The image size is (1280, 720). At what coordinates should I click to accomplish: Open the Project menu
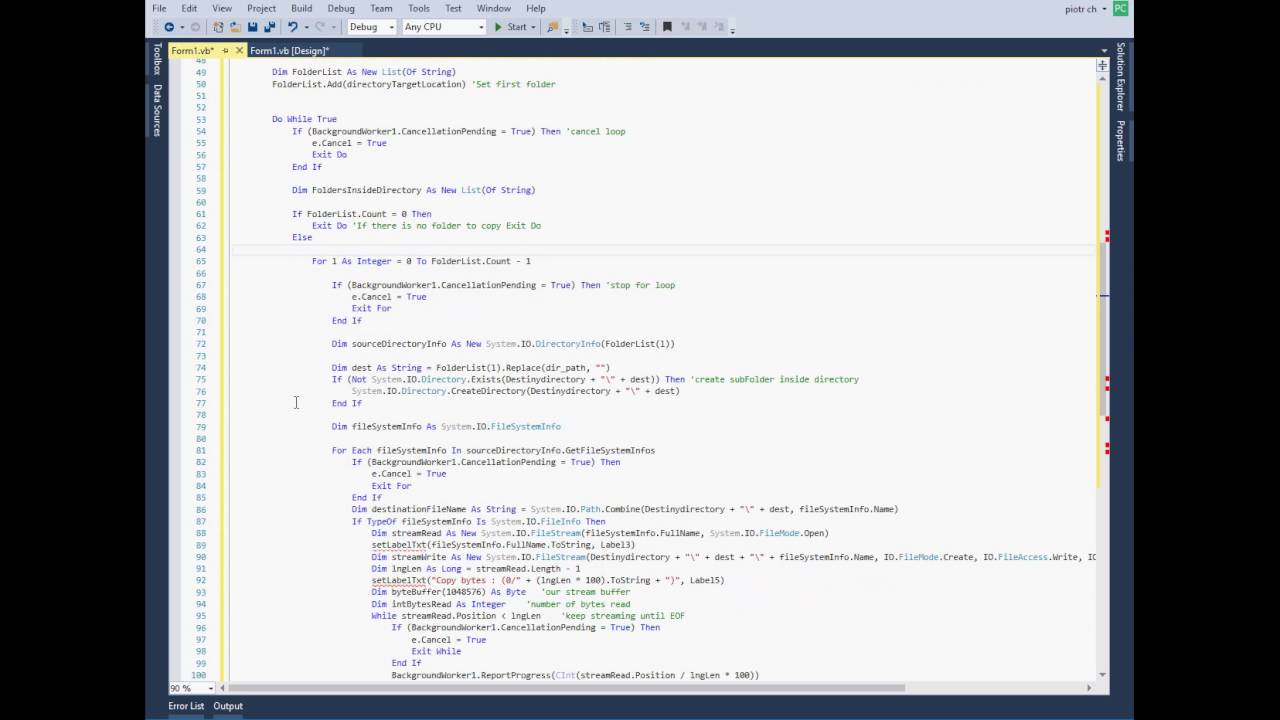[261, 8]
